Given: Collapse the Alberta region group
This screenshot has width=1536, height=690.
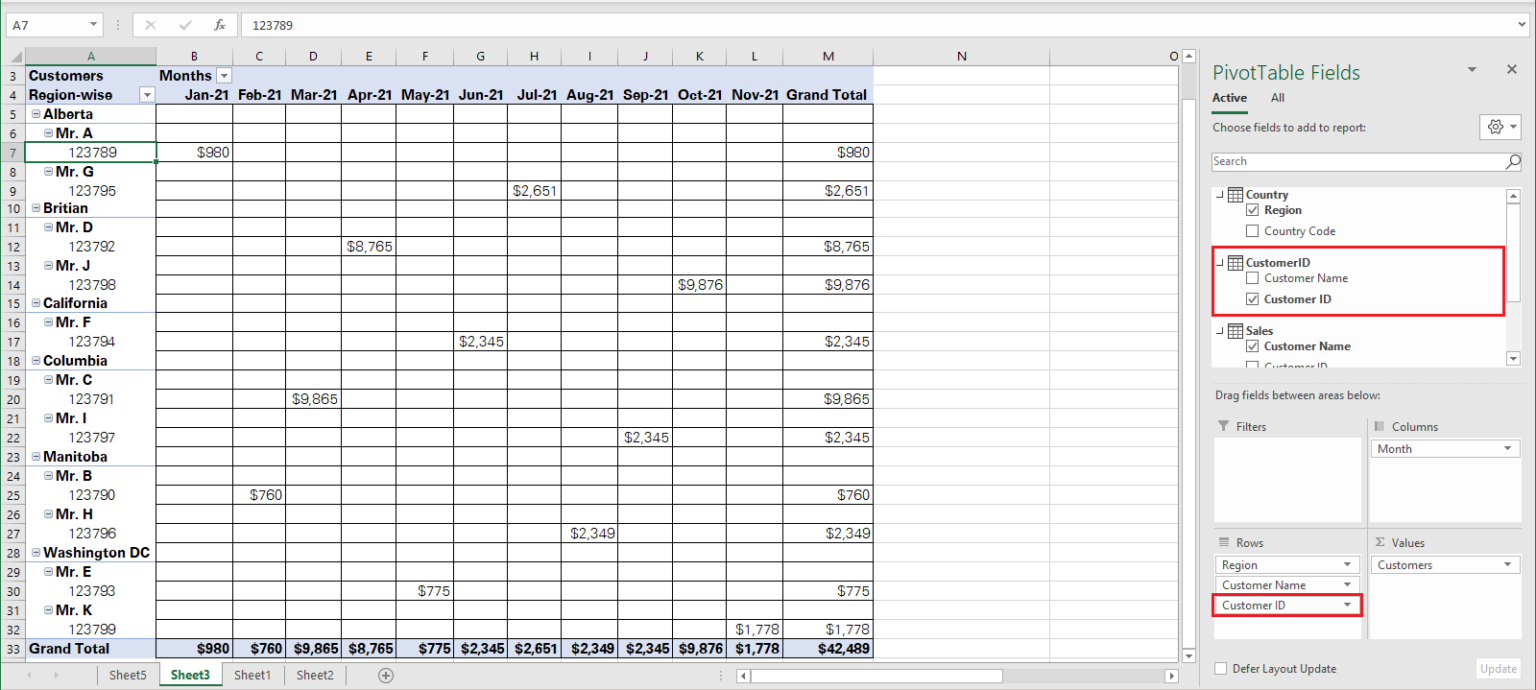Looking at the screenshot, I should pyautogui.click(x=33, y=113).
